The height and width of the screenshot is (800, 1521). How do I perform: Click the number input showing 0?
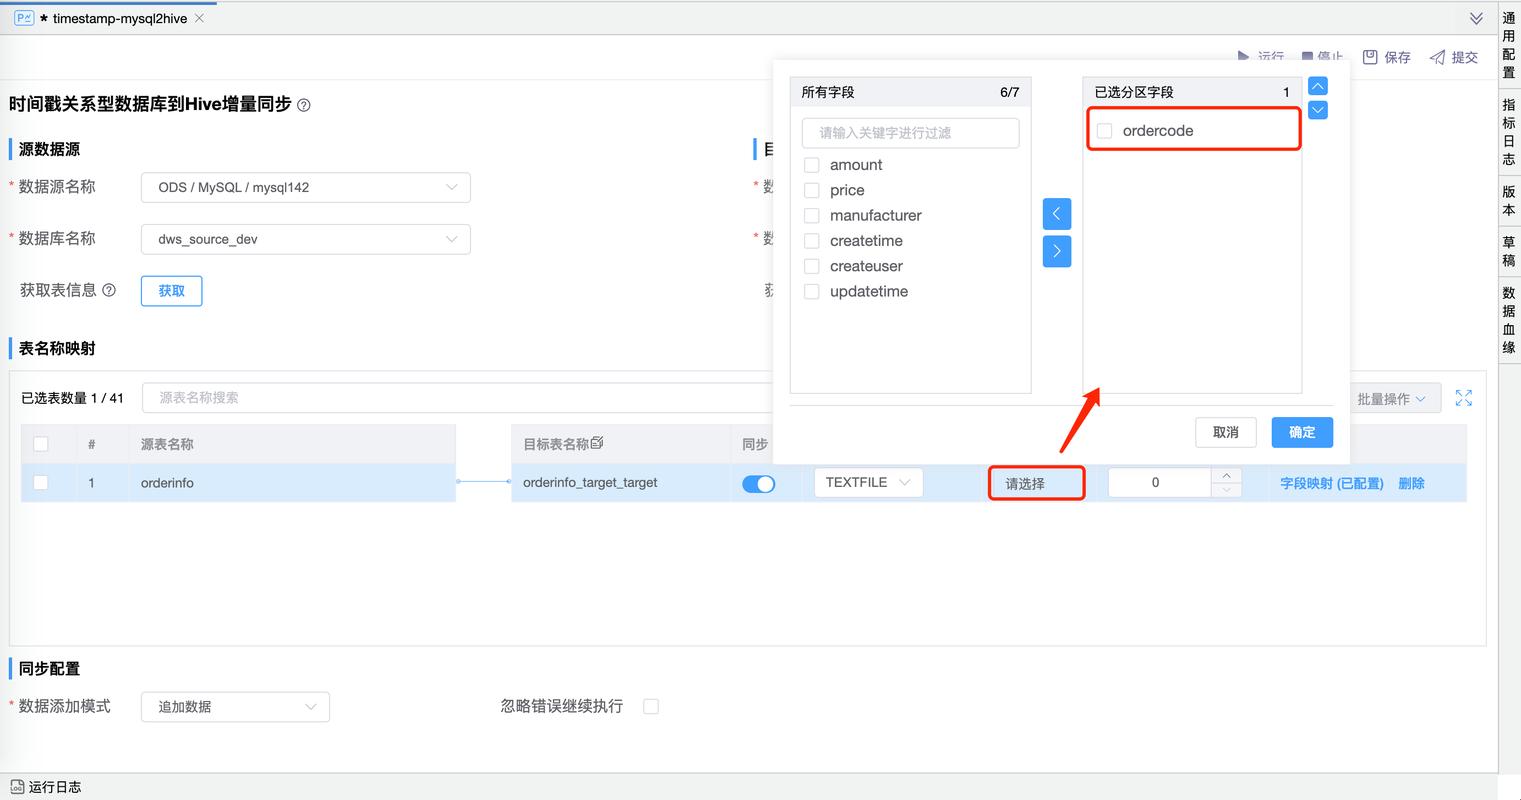1159,482
